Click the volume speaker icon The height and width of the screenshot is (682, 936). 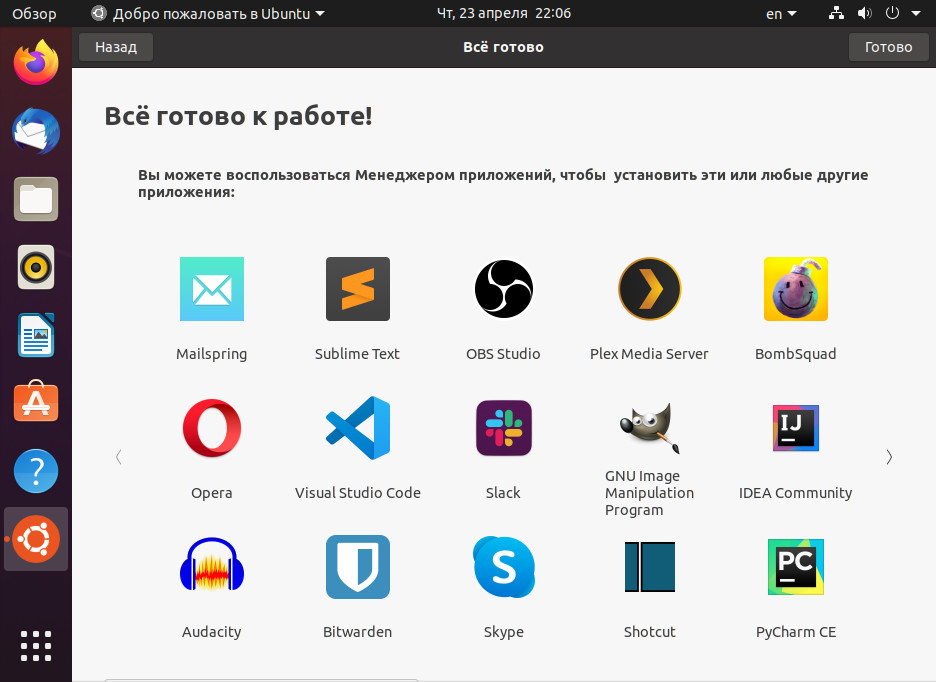click(864, 13)
